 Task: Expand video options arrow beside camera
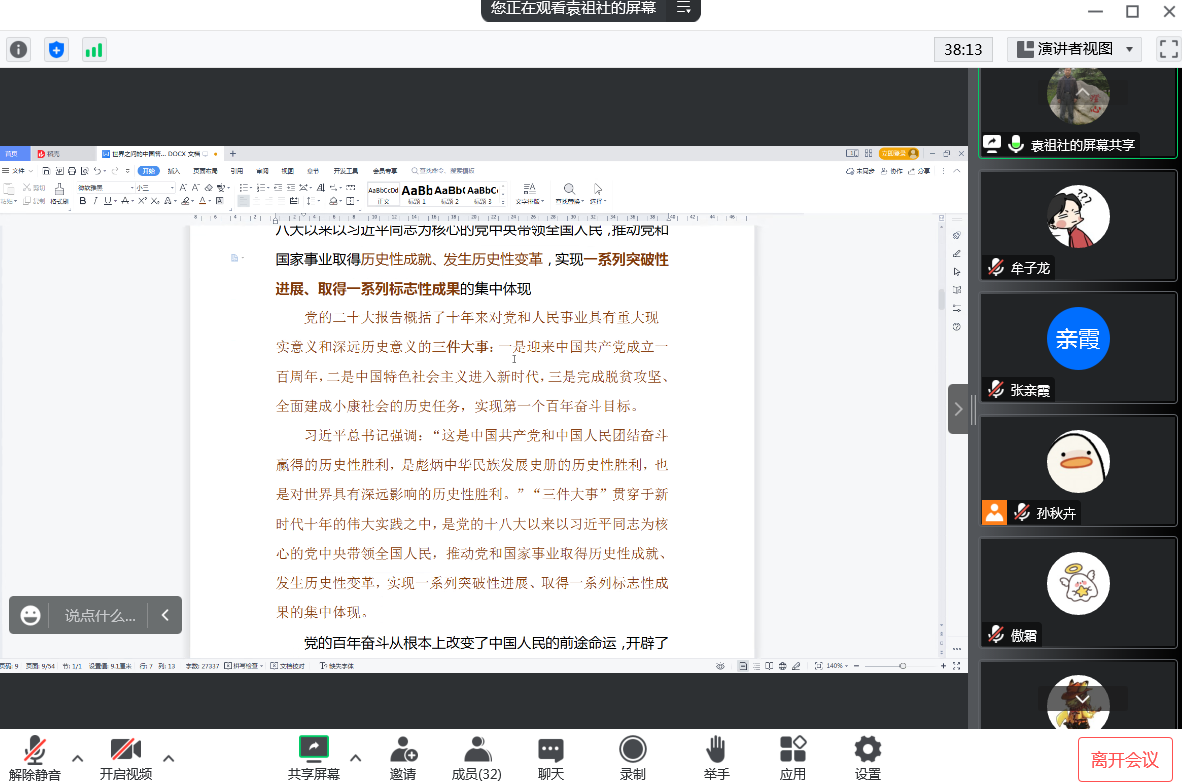point(168,757)
